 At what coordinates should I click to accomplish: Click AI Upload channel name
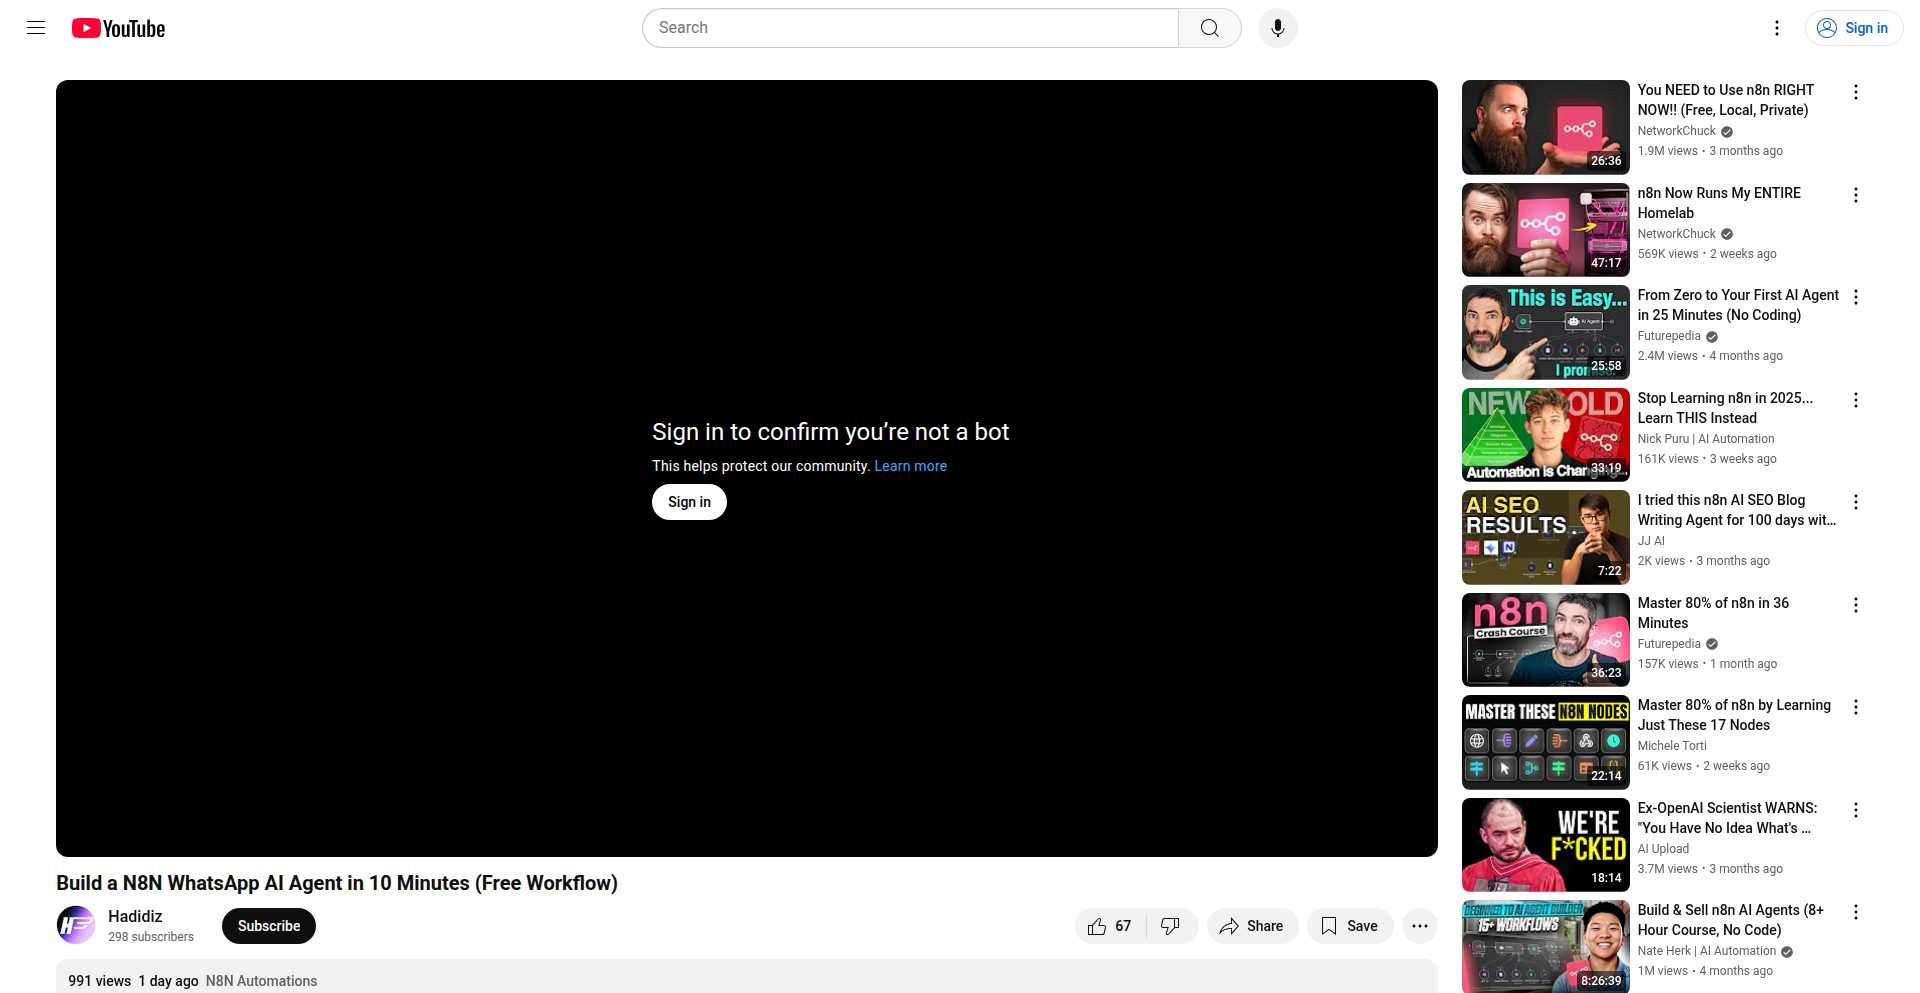click(1663, 849)
